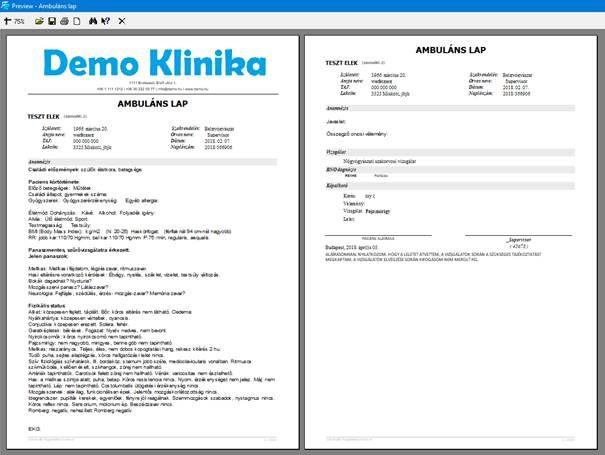Click the Demo Klinika logo header
The image size is (605, 455).
(155, 63)
